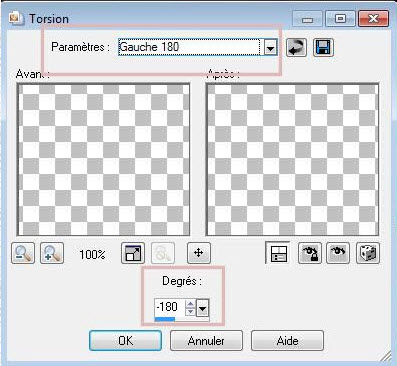
Task: Click the reset to default arrow icon
Action: (296, 47)
